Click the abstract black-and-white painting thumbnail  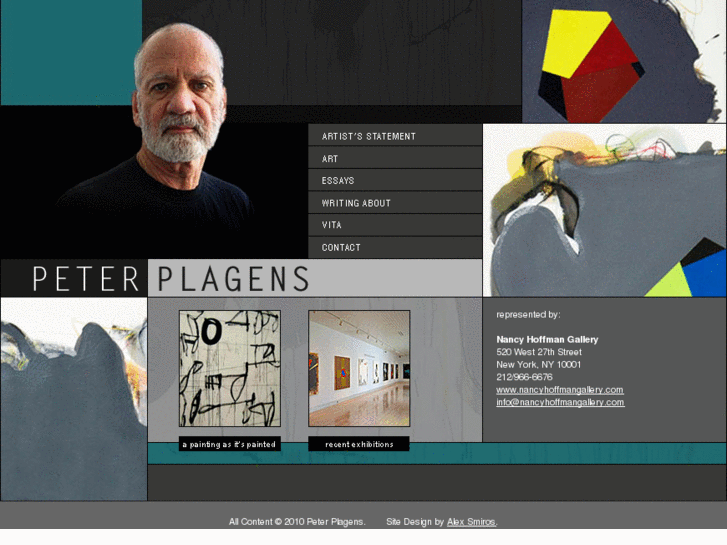point(230,368)
